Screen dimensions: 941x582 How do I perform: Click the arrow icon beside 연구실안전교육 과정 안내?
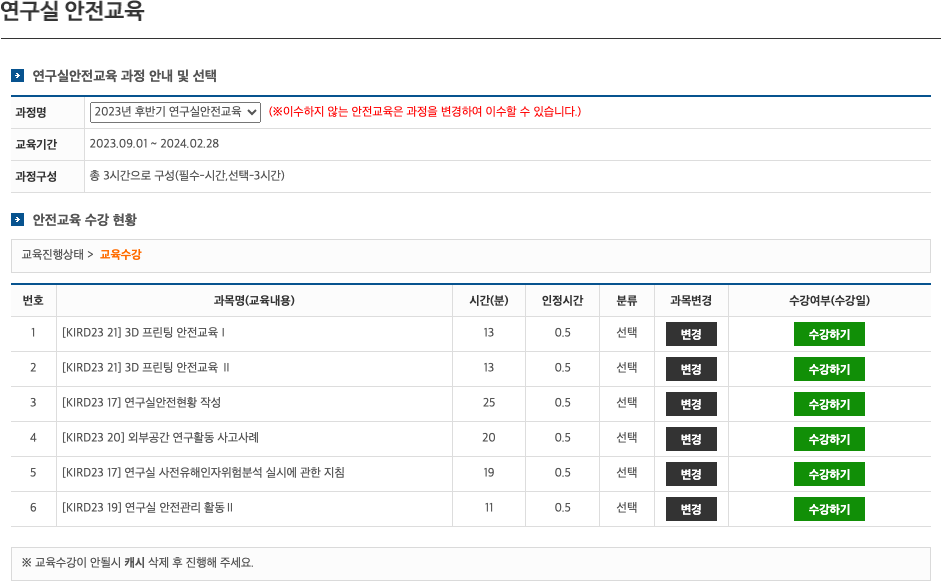[17, 76]
